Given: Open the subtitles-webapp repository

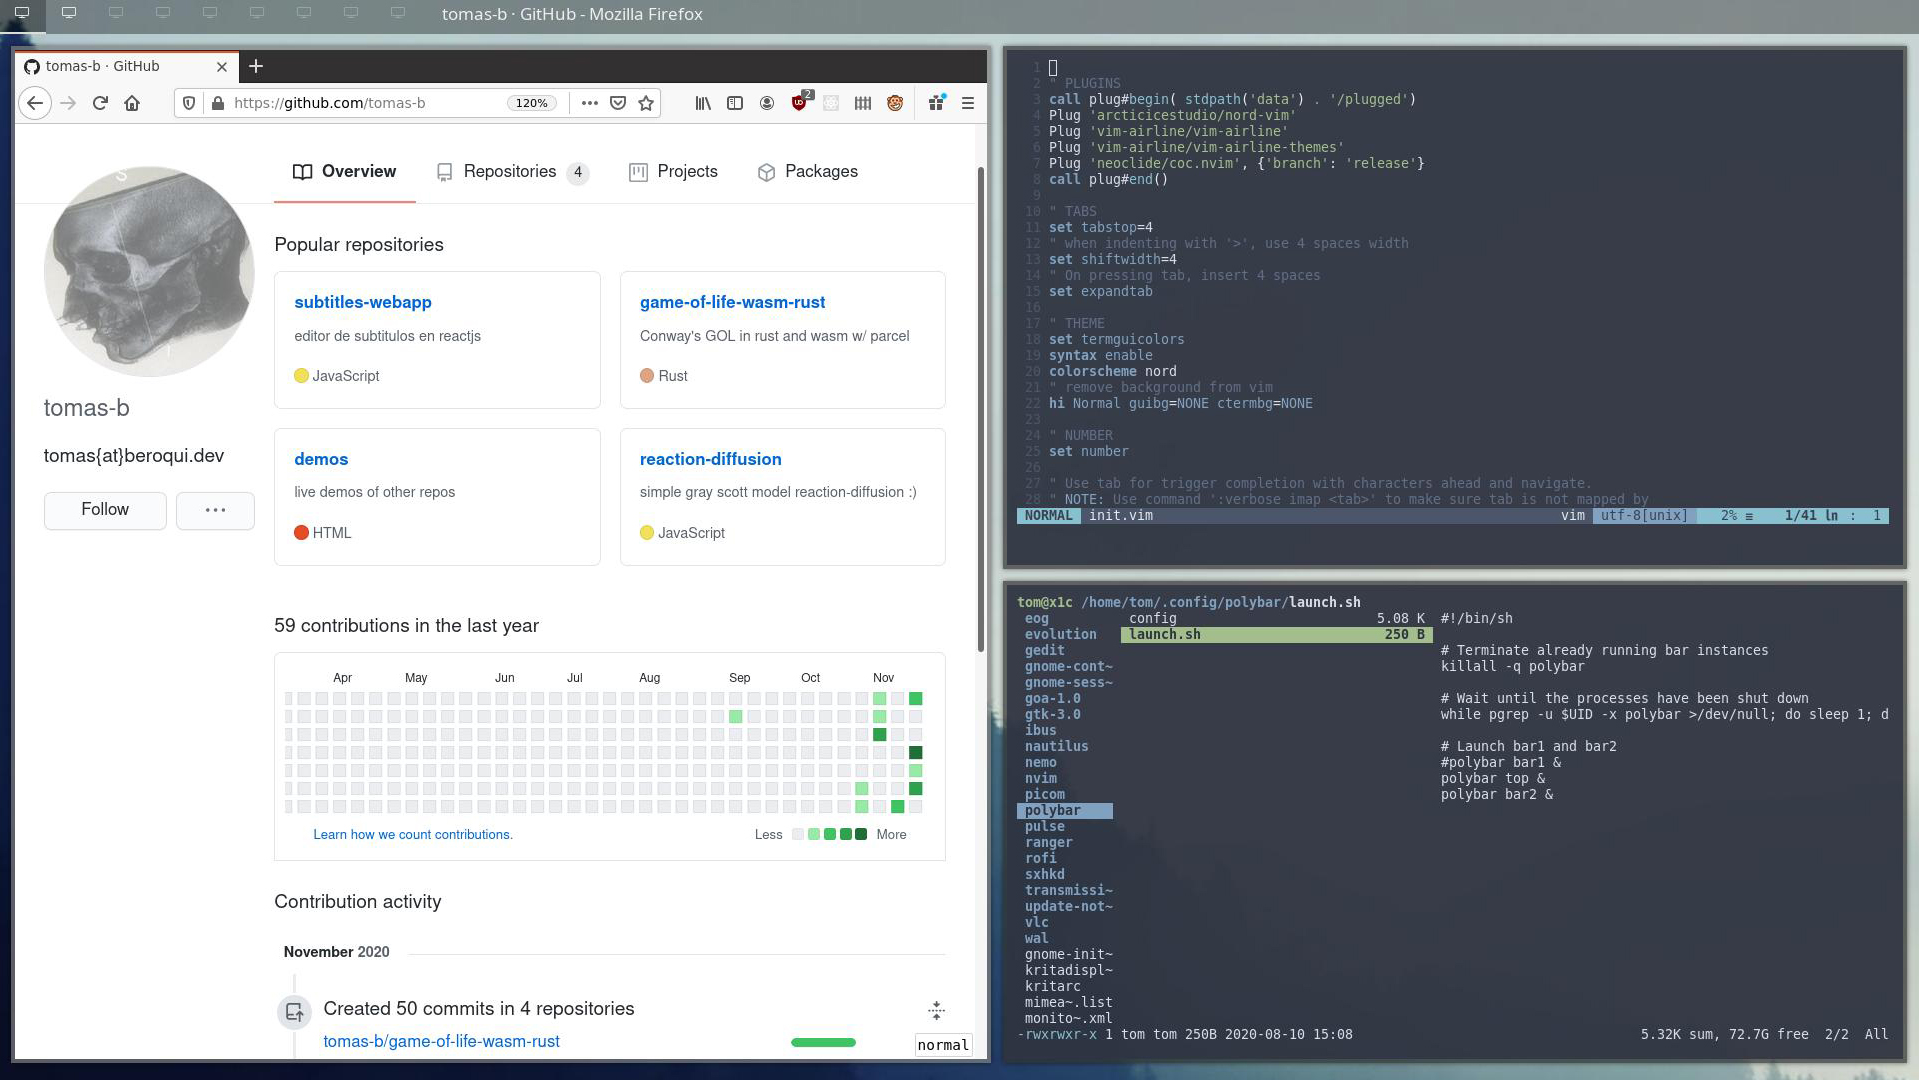Looking at the screenshot, I should click(x=363, y=302).
